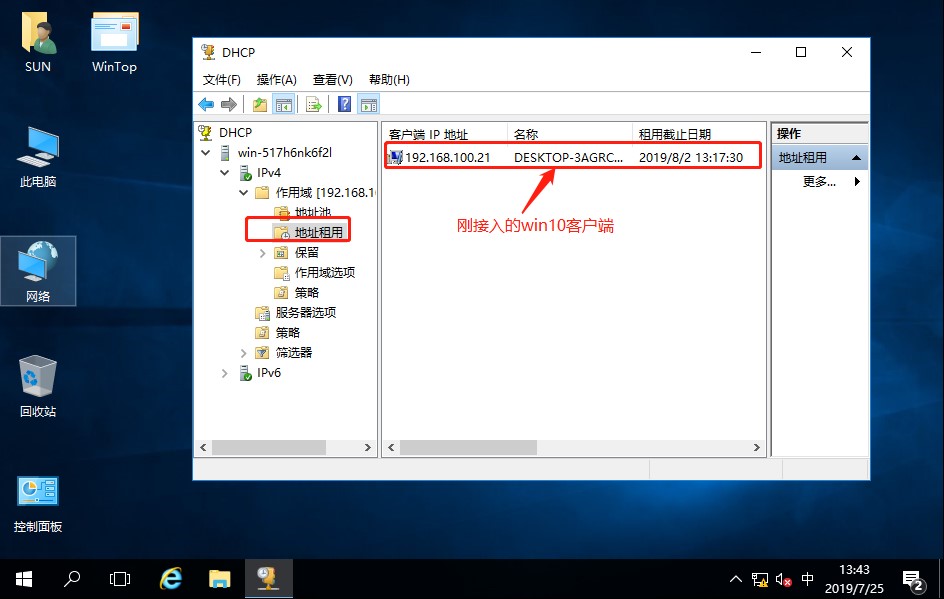Toggle the show/hide console tree icon
Viewport: 944px width, 599px height.
pyautogui.click(x=284, y=104)
